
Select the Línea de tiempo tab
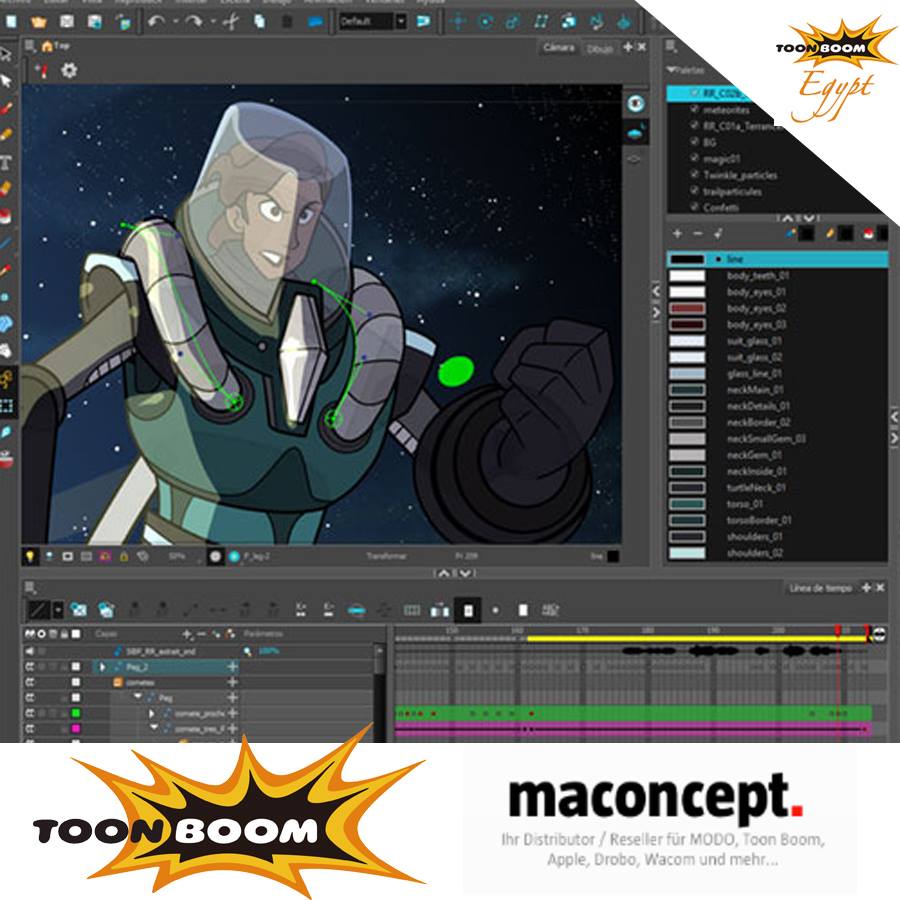(821, 588)
